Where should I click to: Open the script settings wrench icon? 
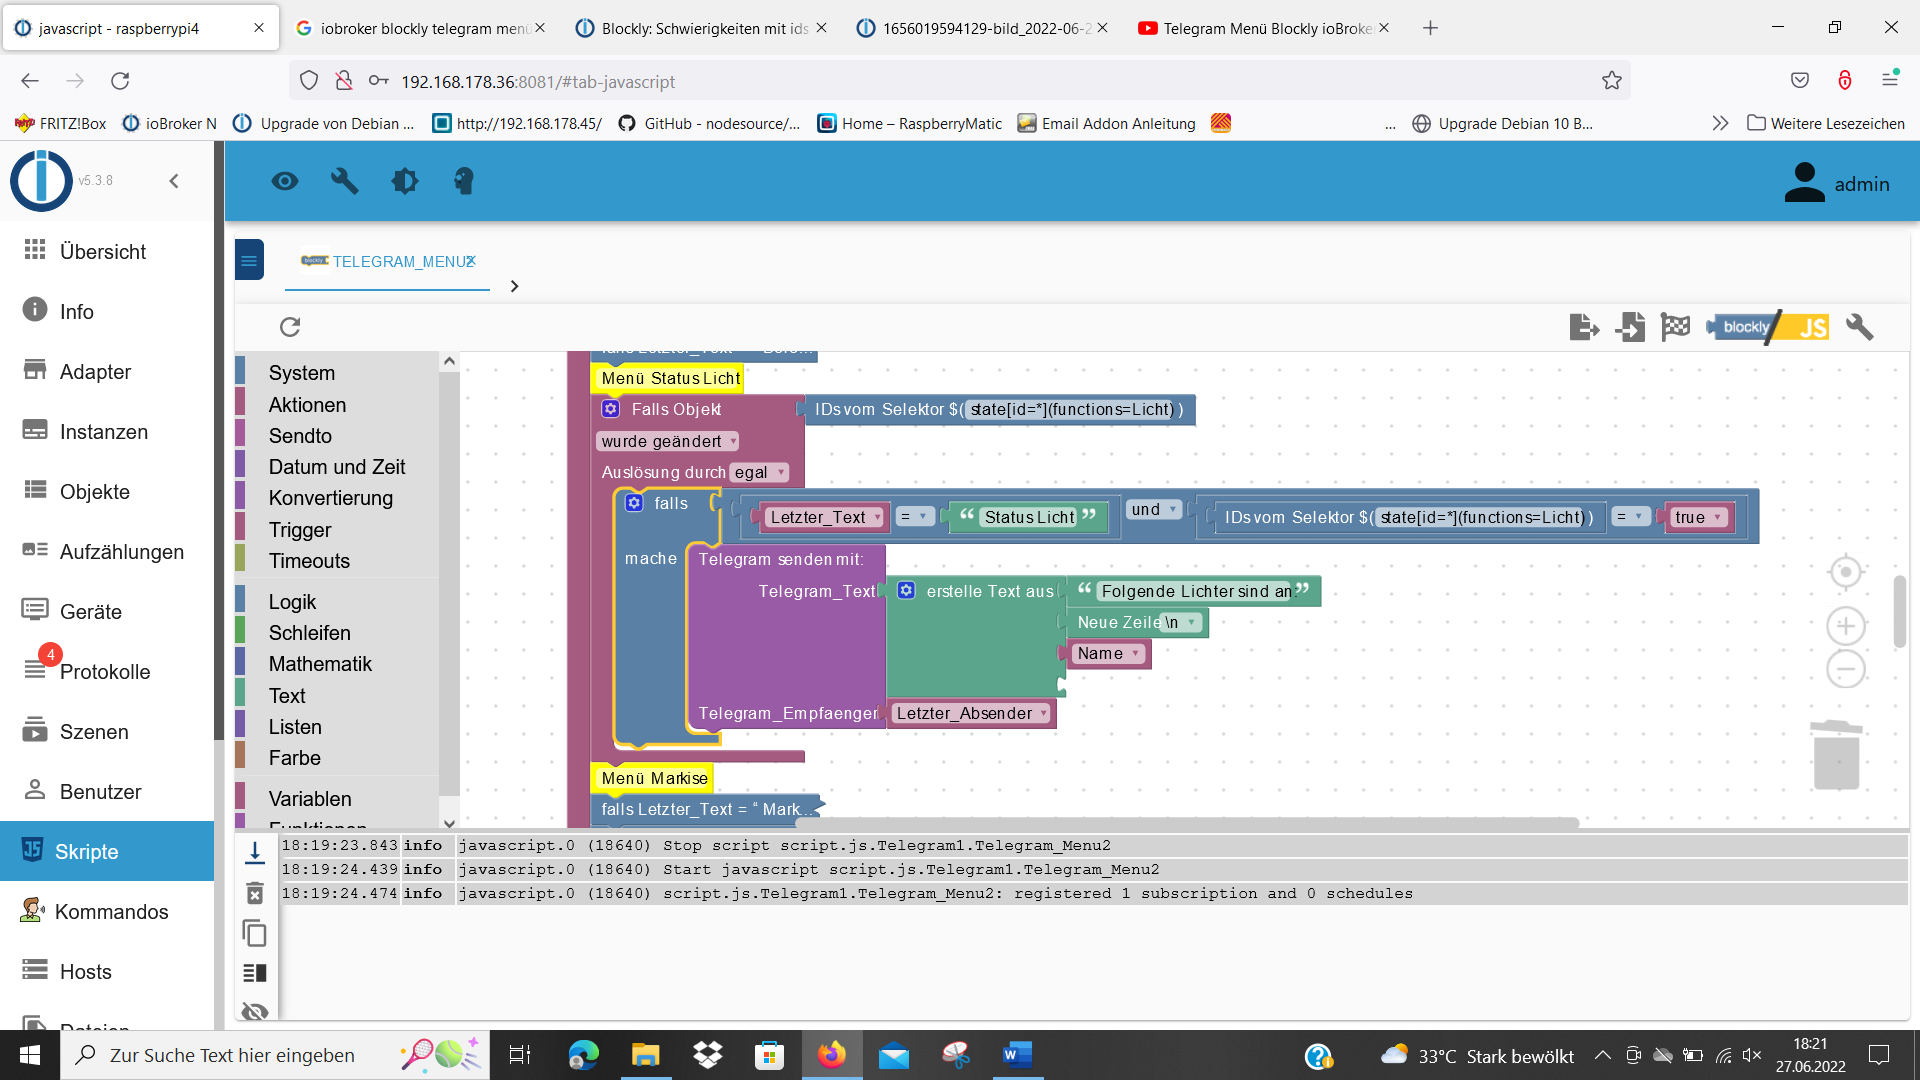pos(1859,327)
